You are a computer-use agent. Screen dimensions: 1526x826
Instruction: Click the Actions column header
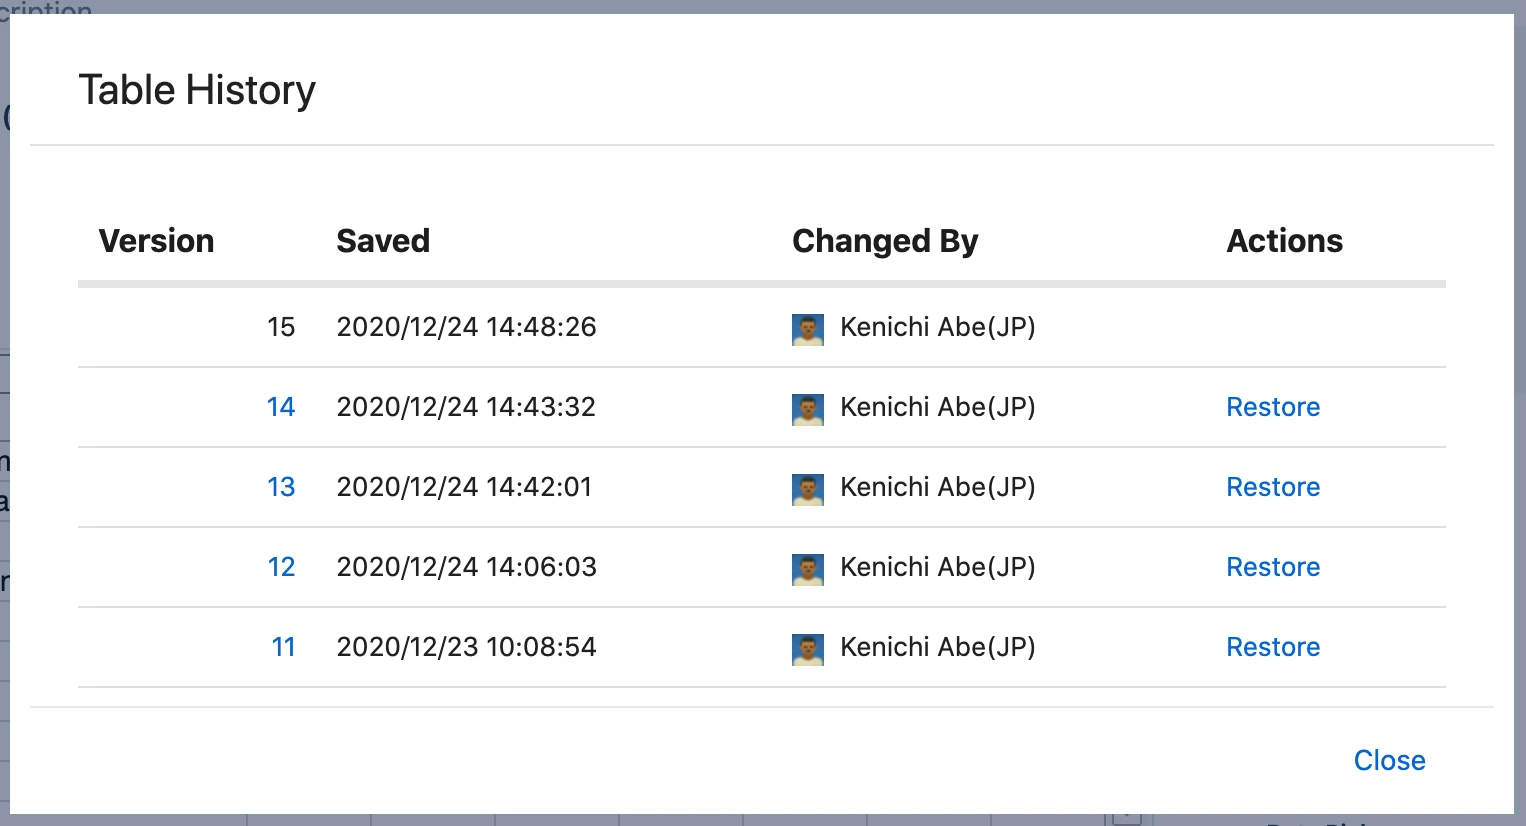pyautogui.click(x=1284, y=241)
